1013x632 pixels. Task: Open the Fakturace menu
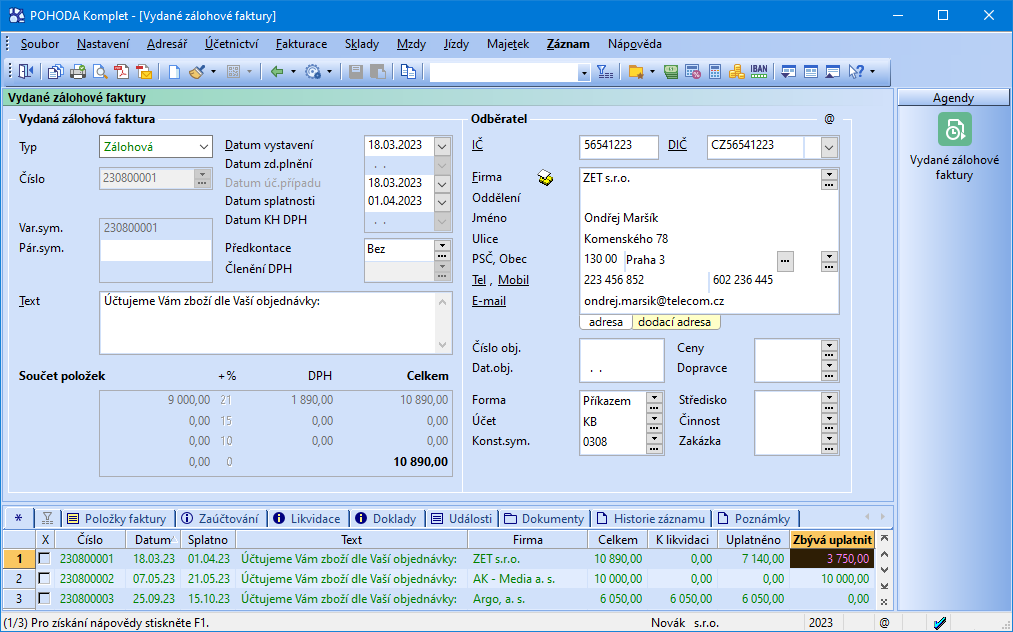(301, 44)
